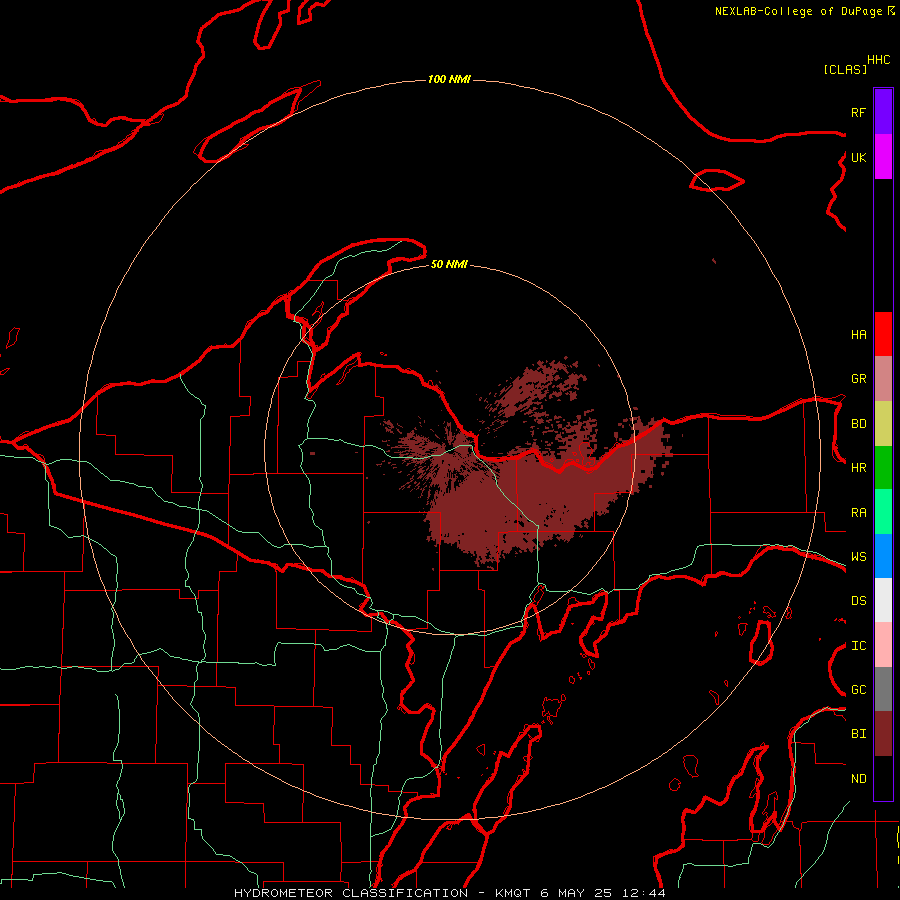Click the BI brown legend swatch
Viewport: 900px width, 900px height.
click(x=883, y=734)
